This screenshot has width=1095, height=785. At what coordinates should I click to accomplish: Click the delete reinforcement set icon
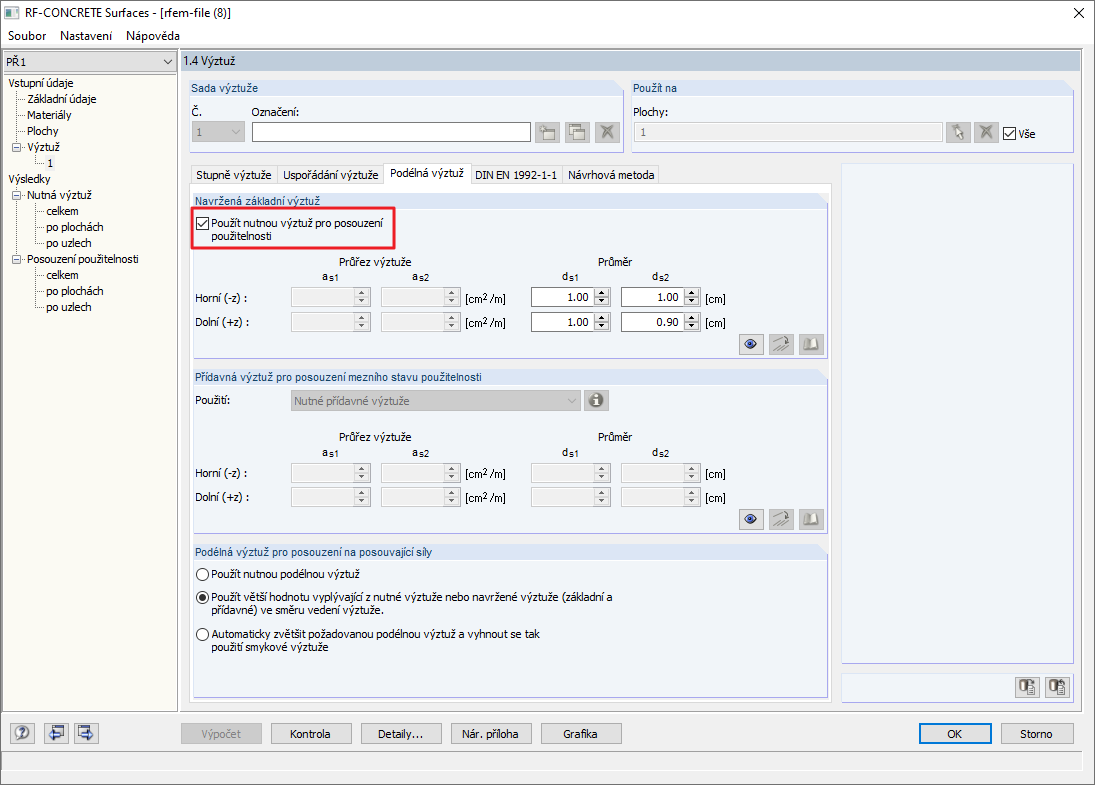[608, 132]
